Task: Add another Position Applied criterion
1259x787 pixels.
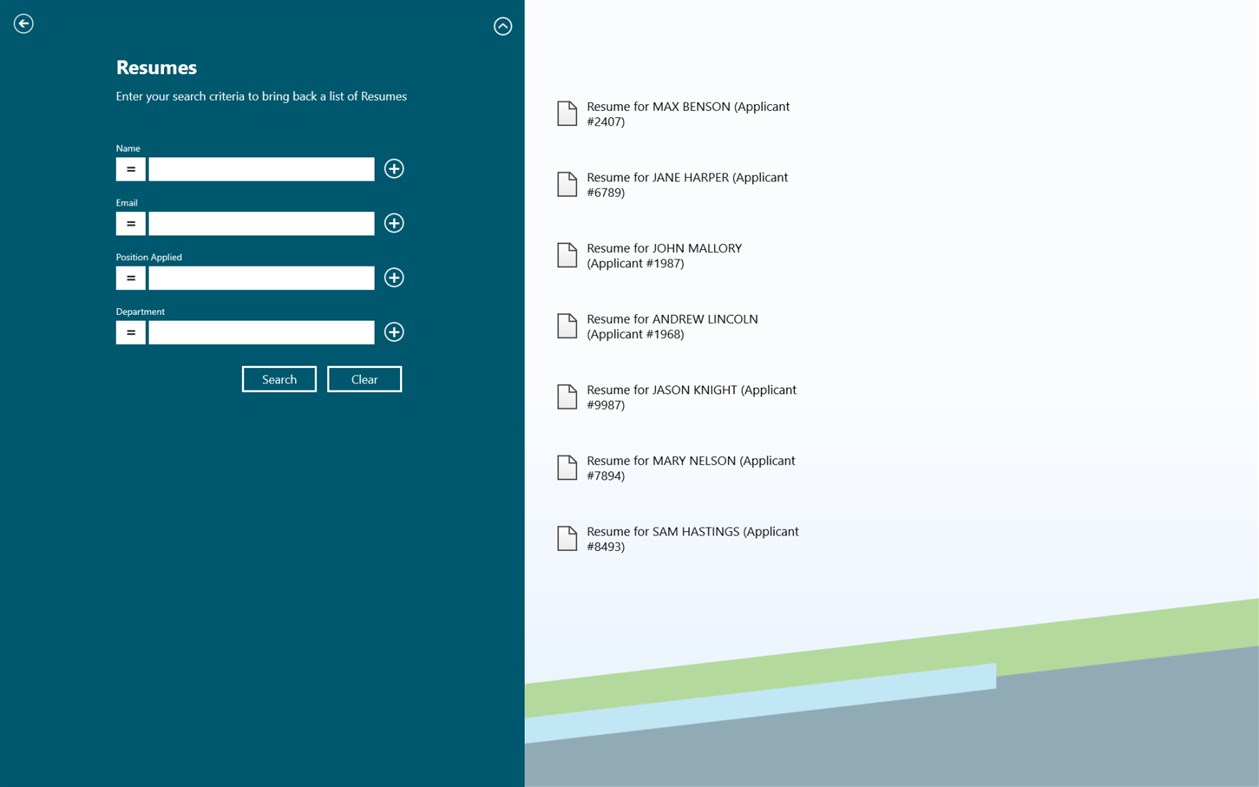Action: click(x=393, y=277)
